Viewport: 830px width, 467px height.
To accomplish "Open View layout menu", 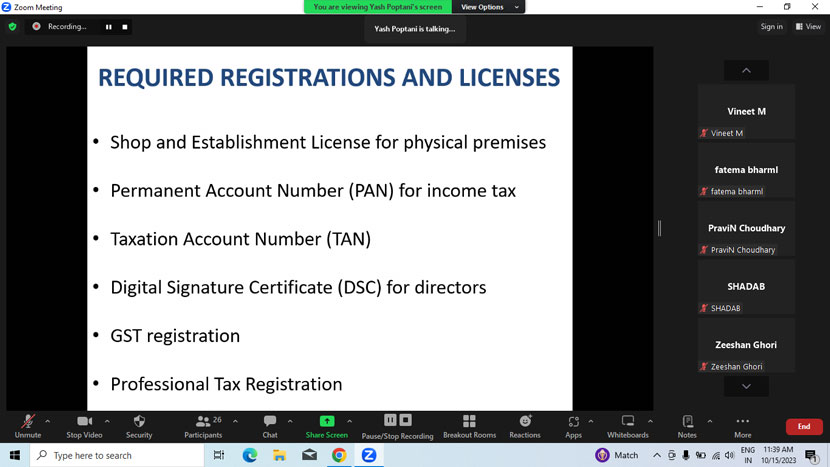I will point(808,26).
